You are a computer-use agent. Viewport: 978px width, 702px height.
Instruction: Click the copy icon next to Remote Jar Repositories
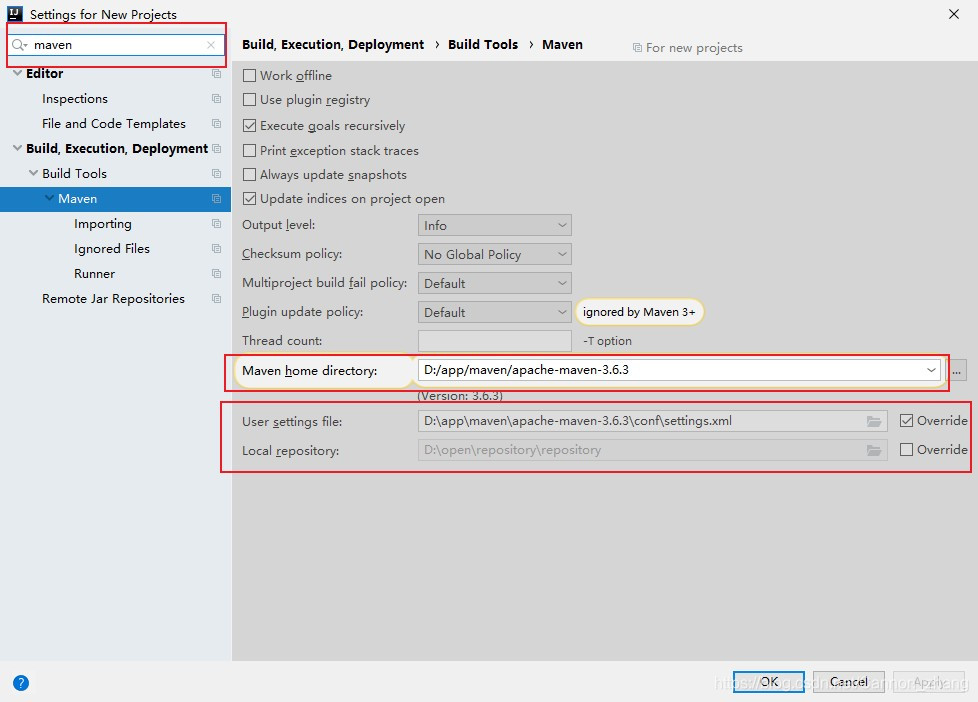pyautogui.click(x=216, y=298)
